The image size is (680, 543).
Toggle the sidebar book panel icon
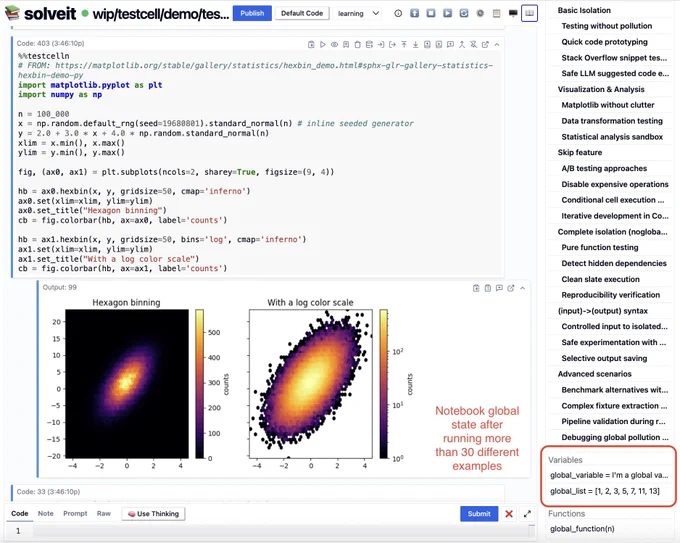click(530, 13)
